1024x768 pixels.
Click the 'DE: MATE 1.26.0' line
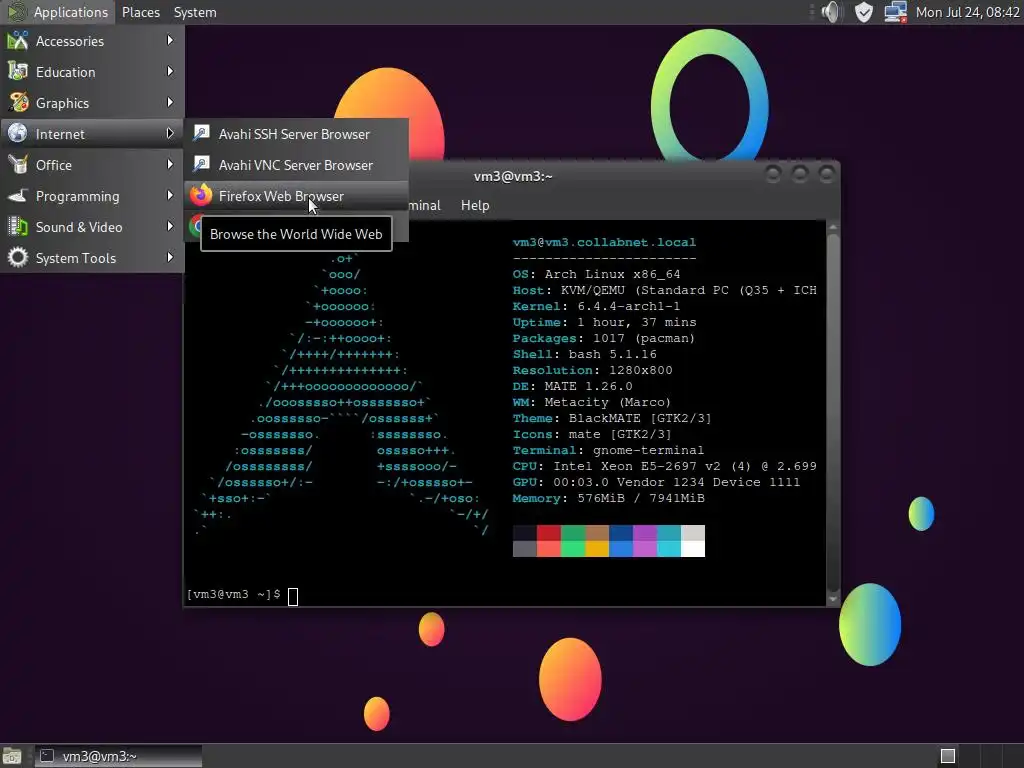click(x=572, y=386)
